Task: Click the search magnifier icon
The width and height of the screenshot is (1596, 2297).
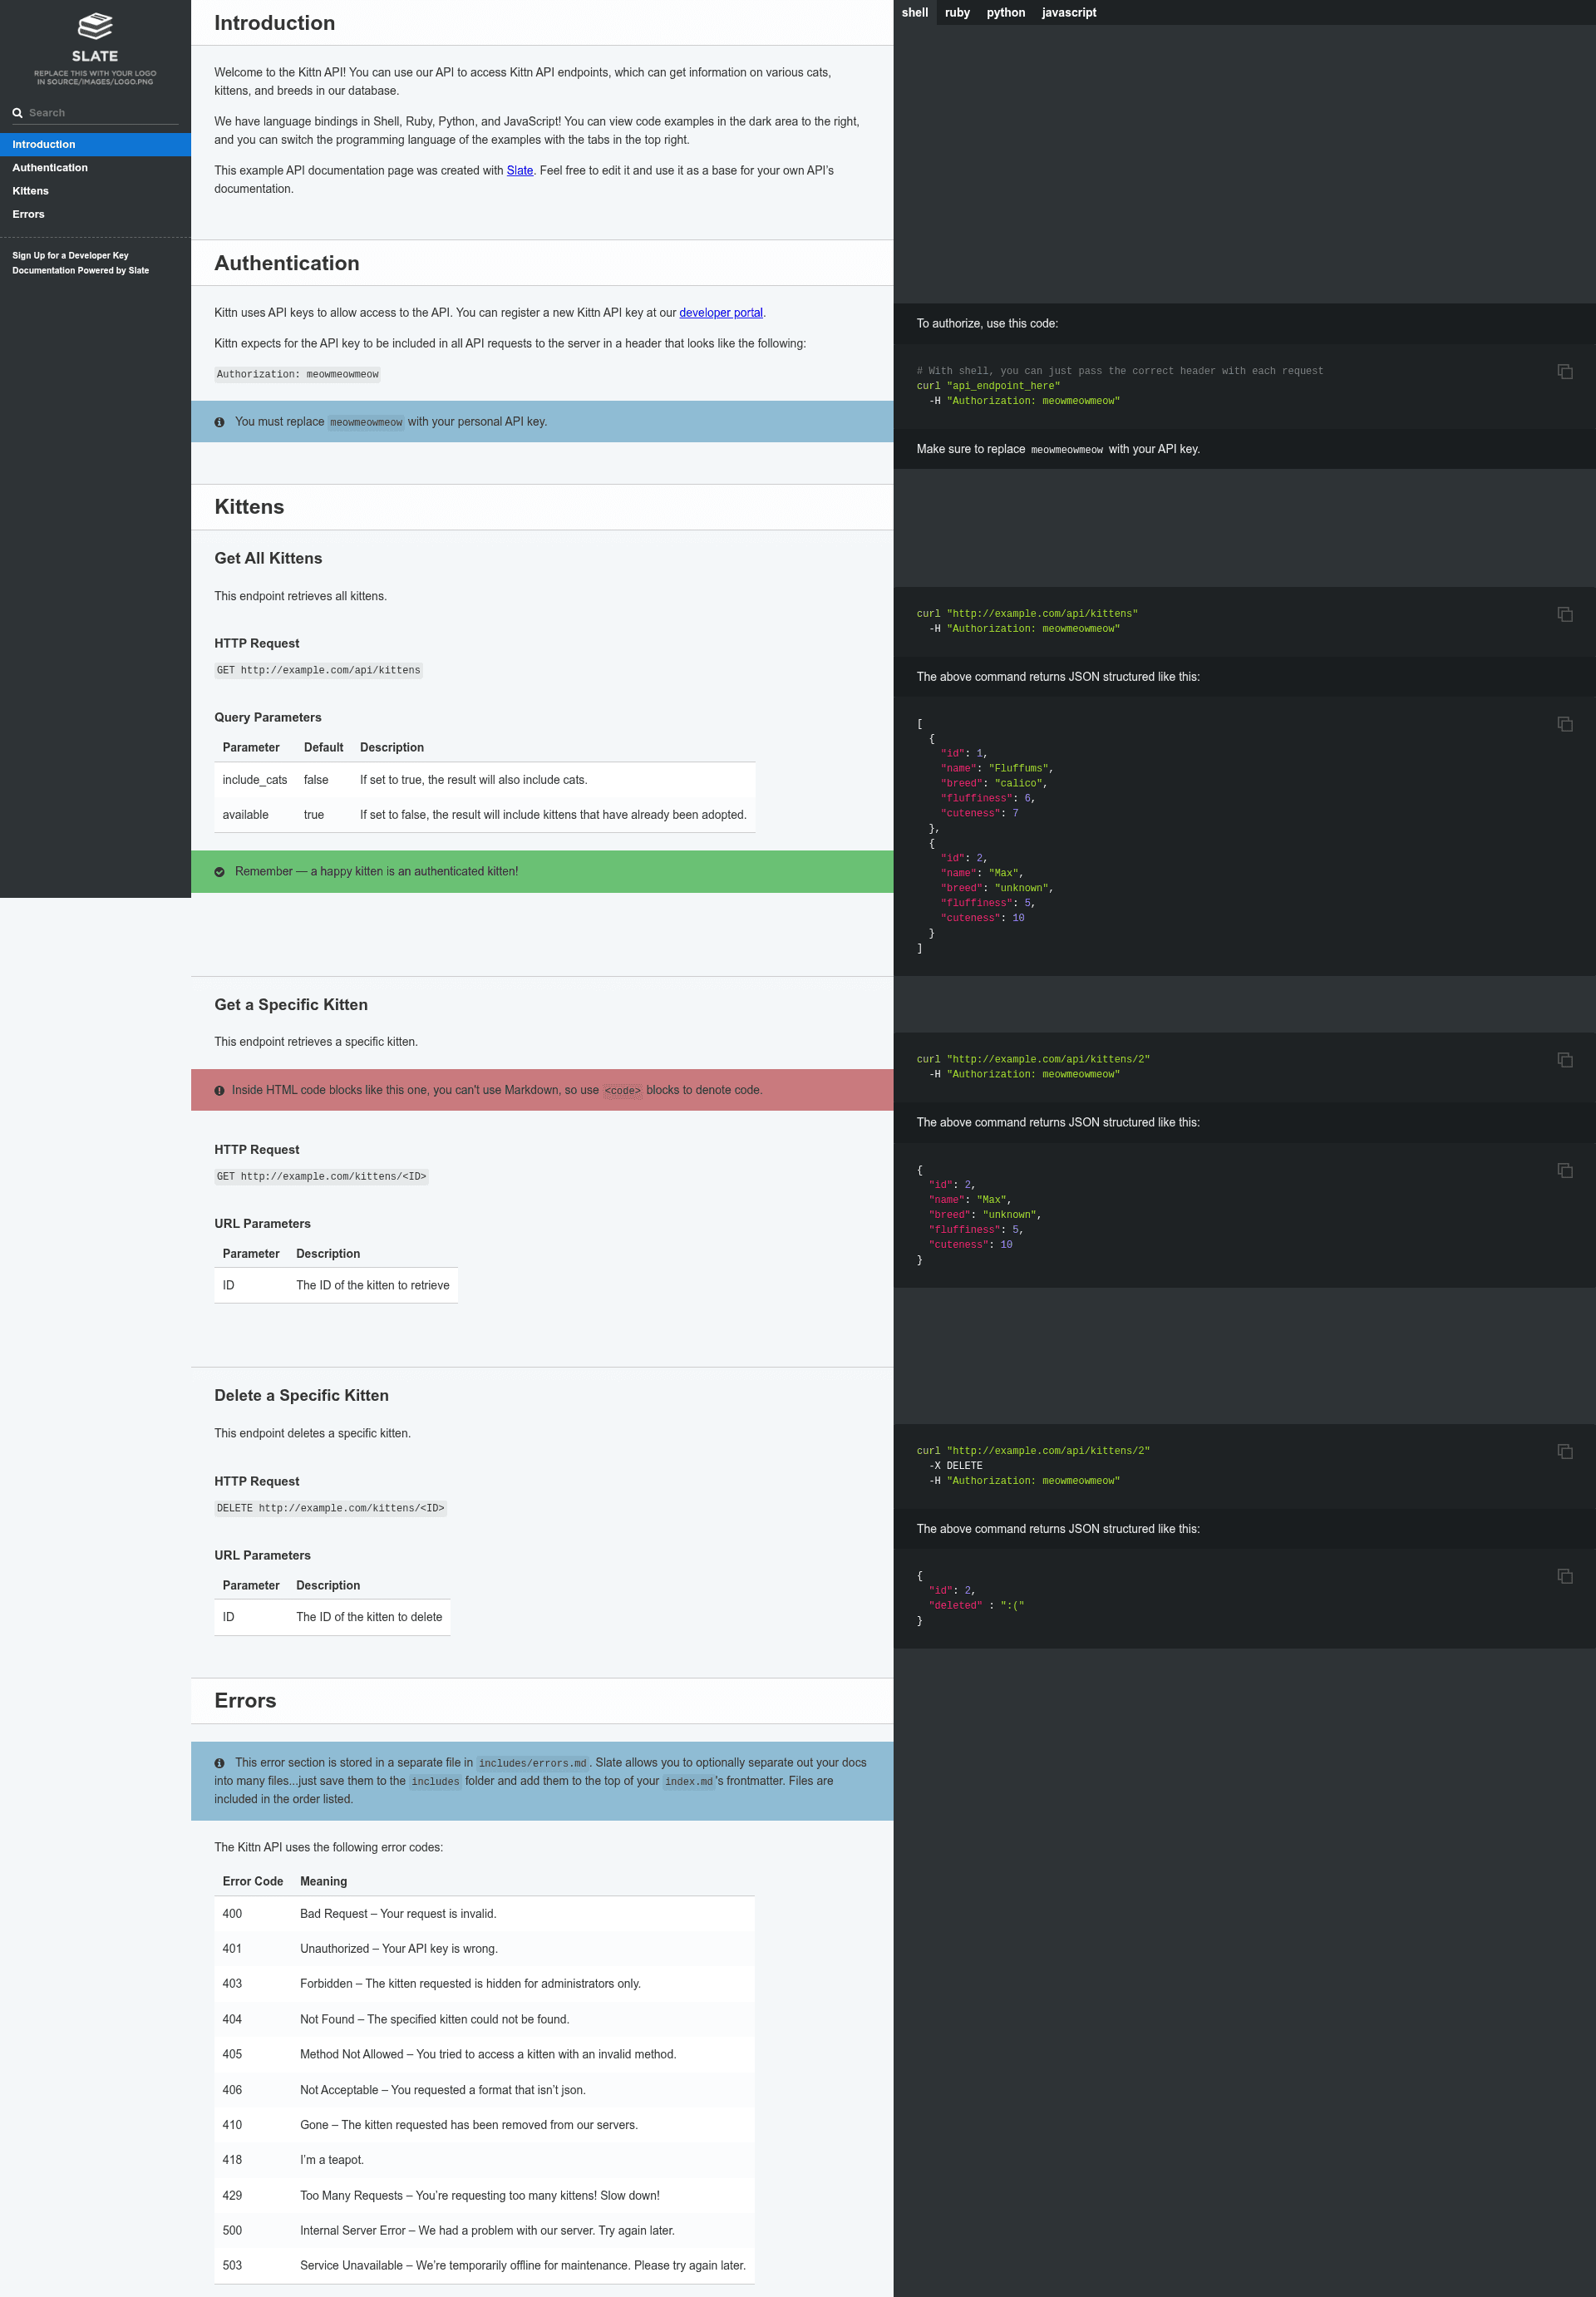Action: point(17,113)
